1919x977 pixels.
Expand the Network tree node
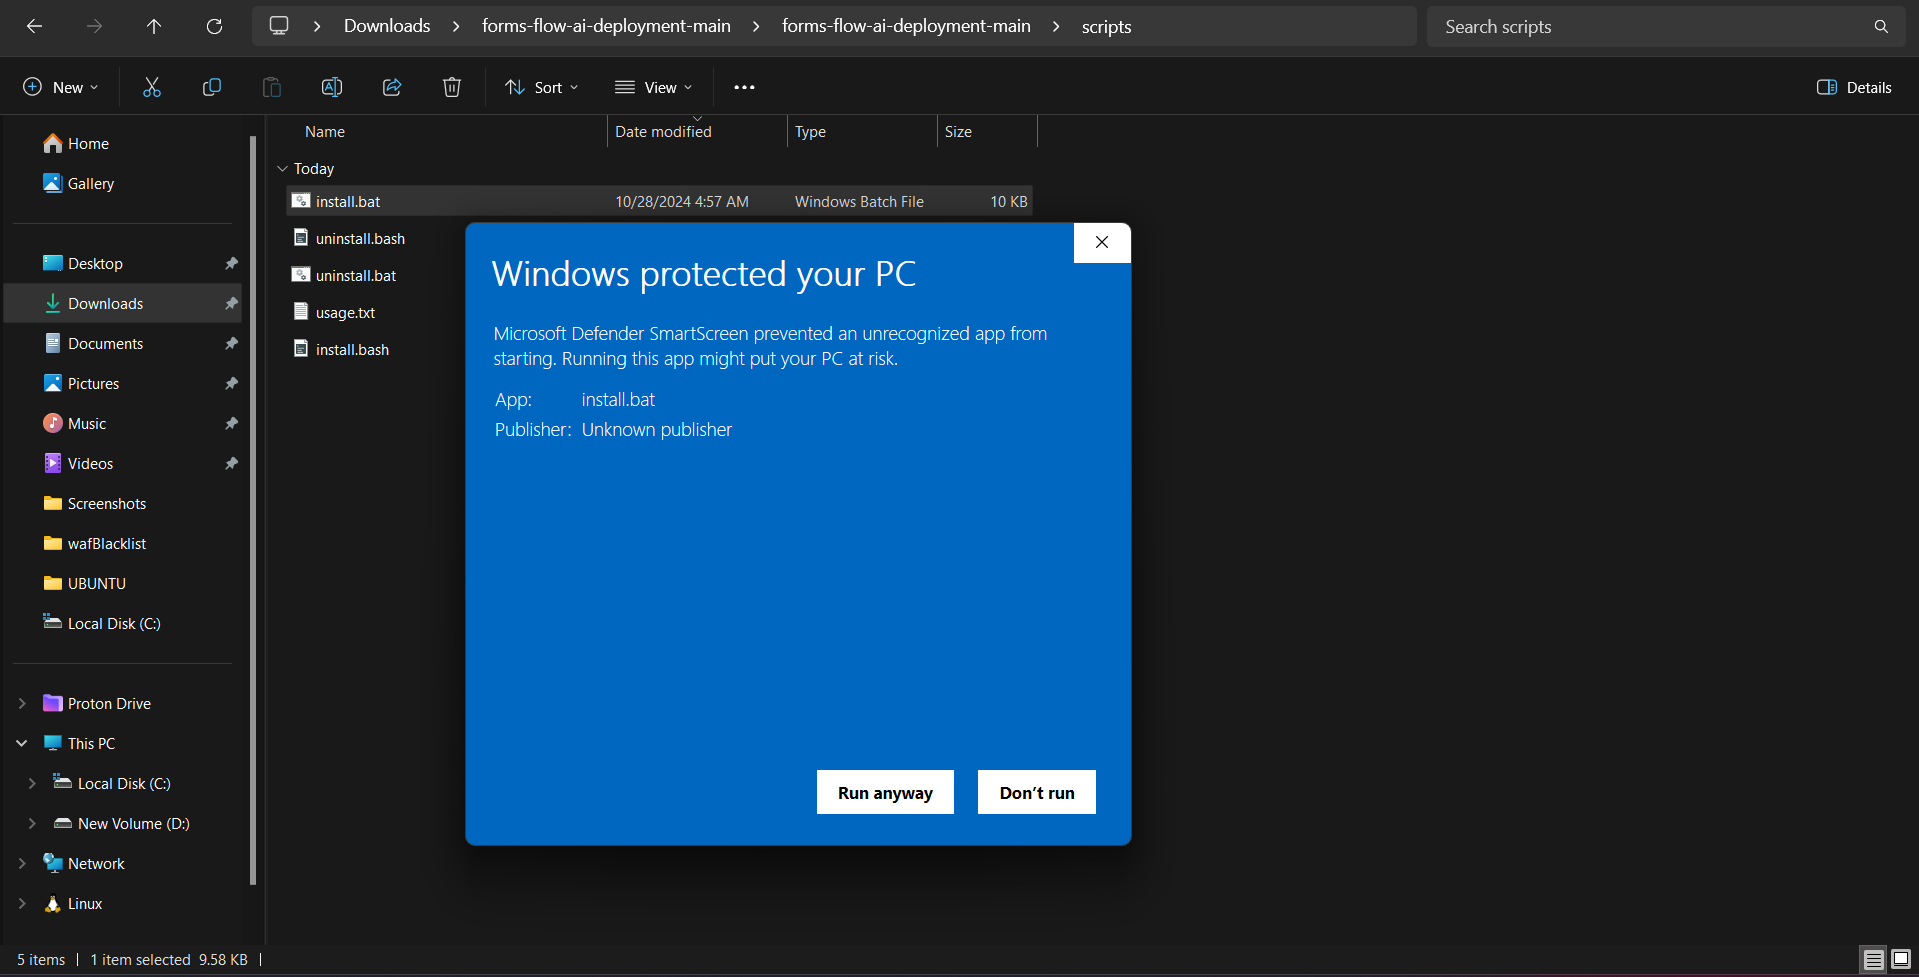[x=22, y=864]
